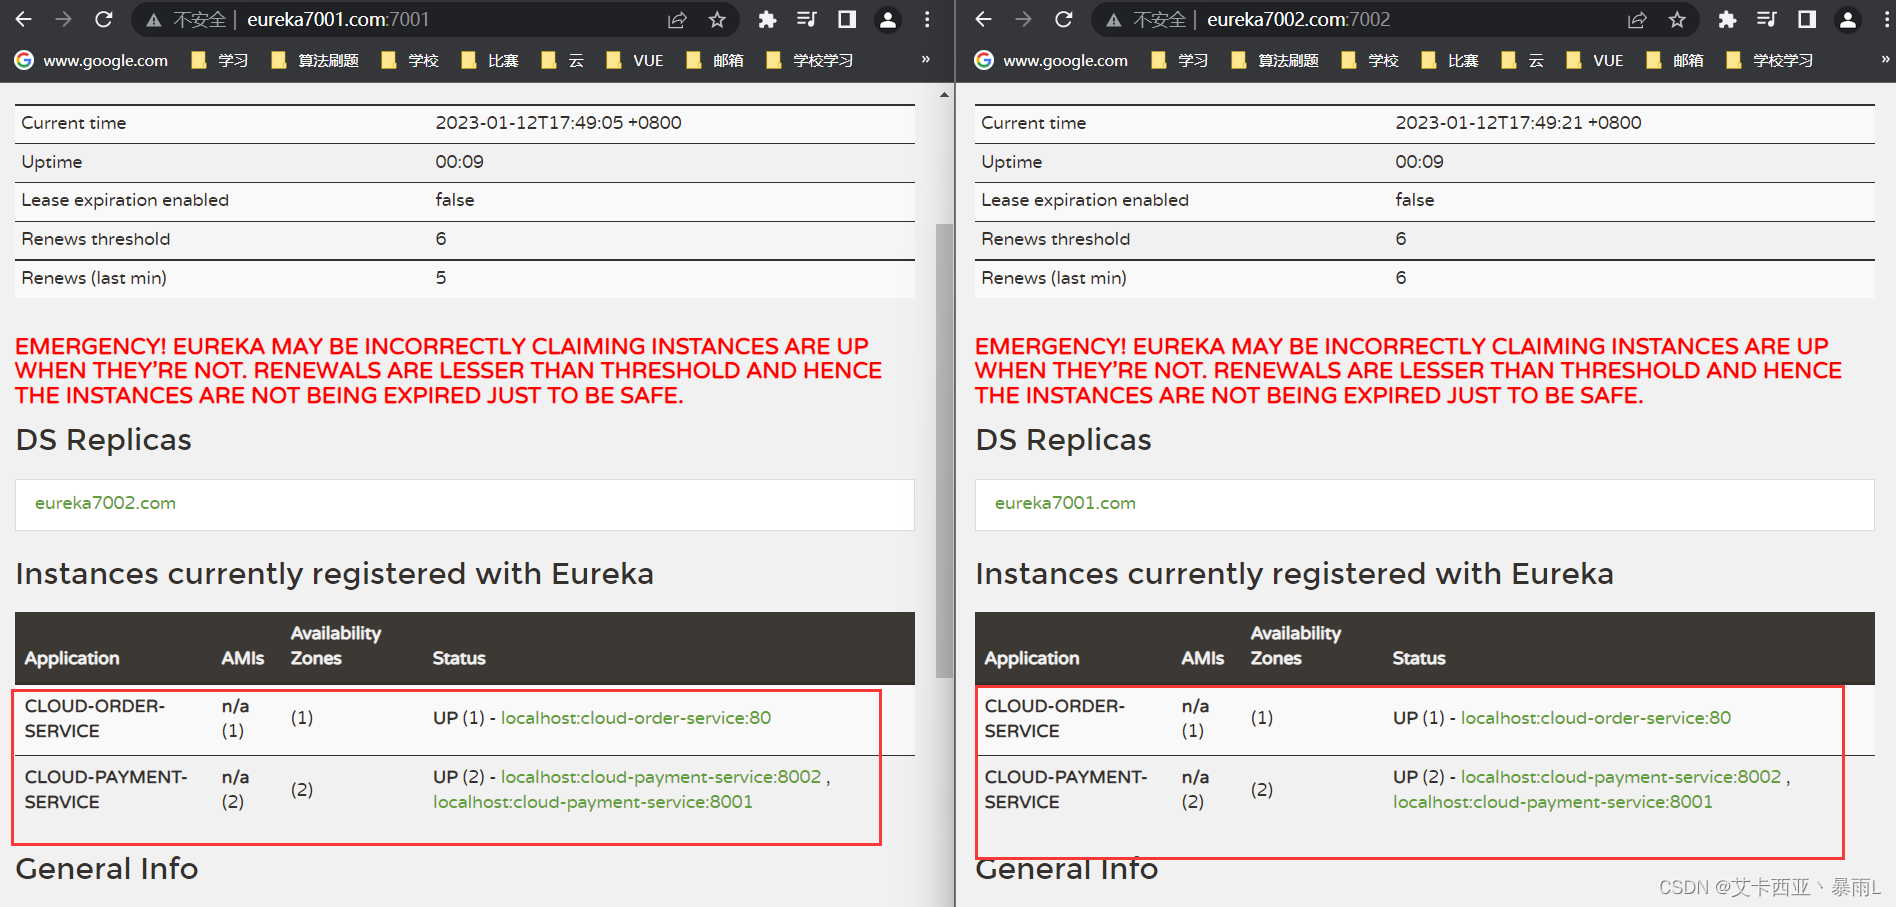Open 算法刷题 bookmark folder in eureka7001 window
1896x907 pixels.
point(315,60)
